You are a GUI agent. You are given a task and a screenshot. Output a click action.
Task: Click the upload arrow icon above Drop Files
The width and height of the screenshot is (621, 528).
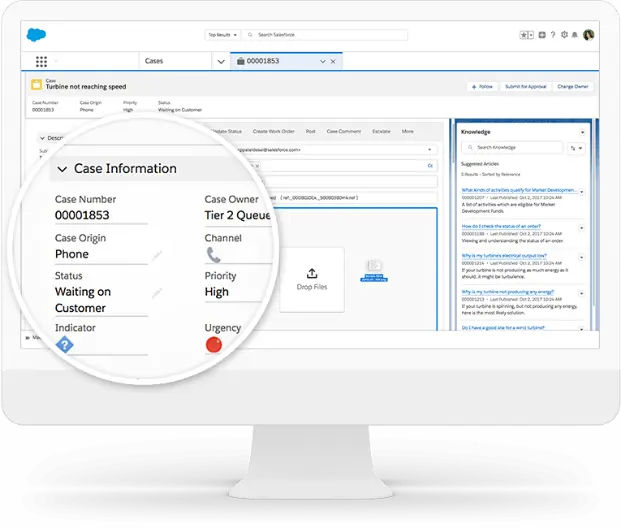(x=312, y=273)
